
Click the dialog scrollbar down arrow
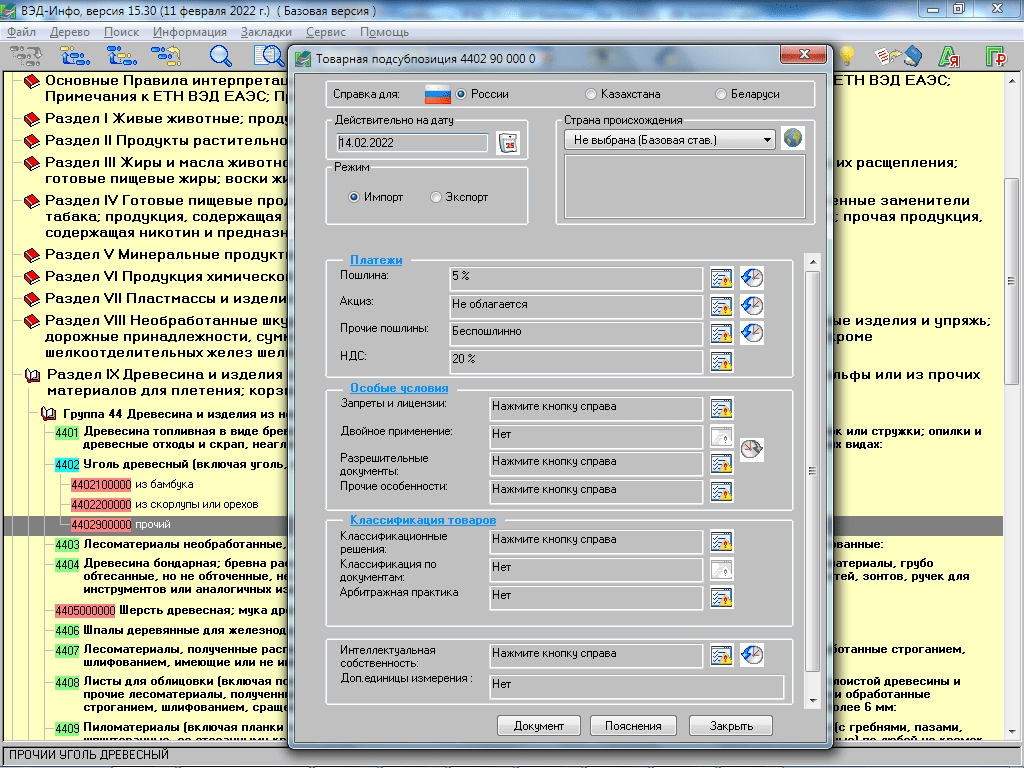coord(812,700)
